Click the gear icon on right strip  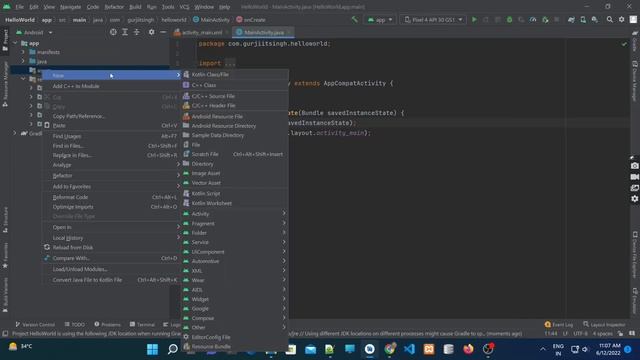coord(634,199)
